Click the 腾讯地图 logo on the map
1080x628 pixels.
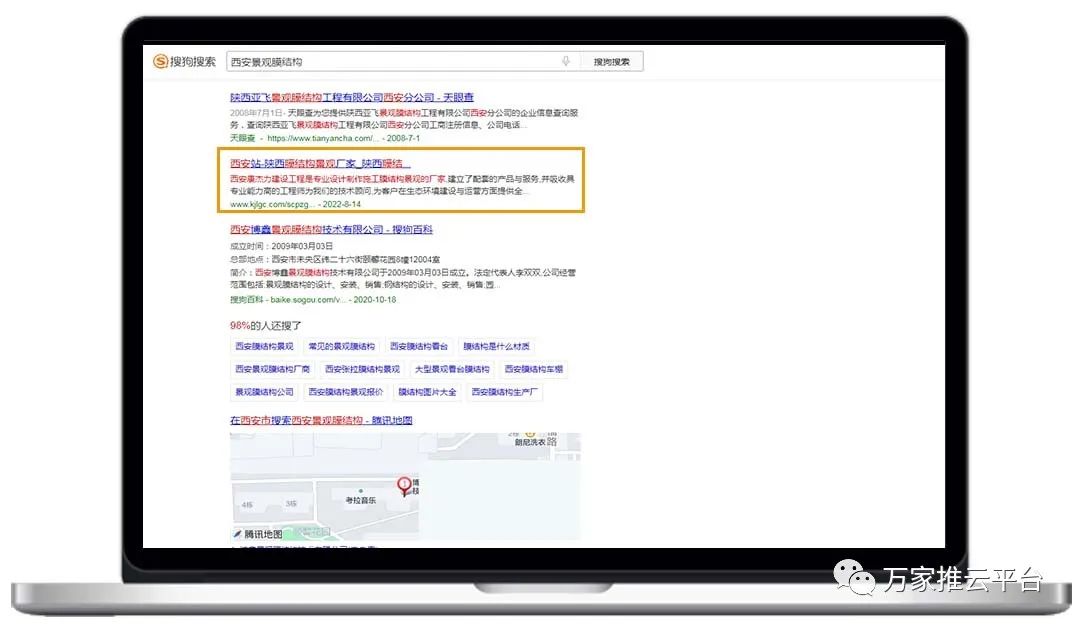257,534
